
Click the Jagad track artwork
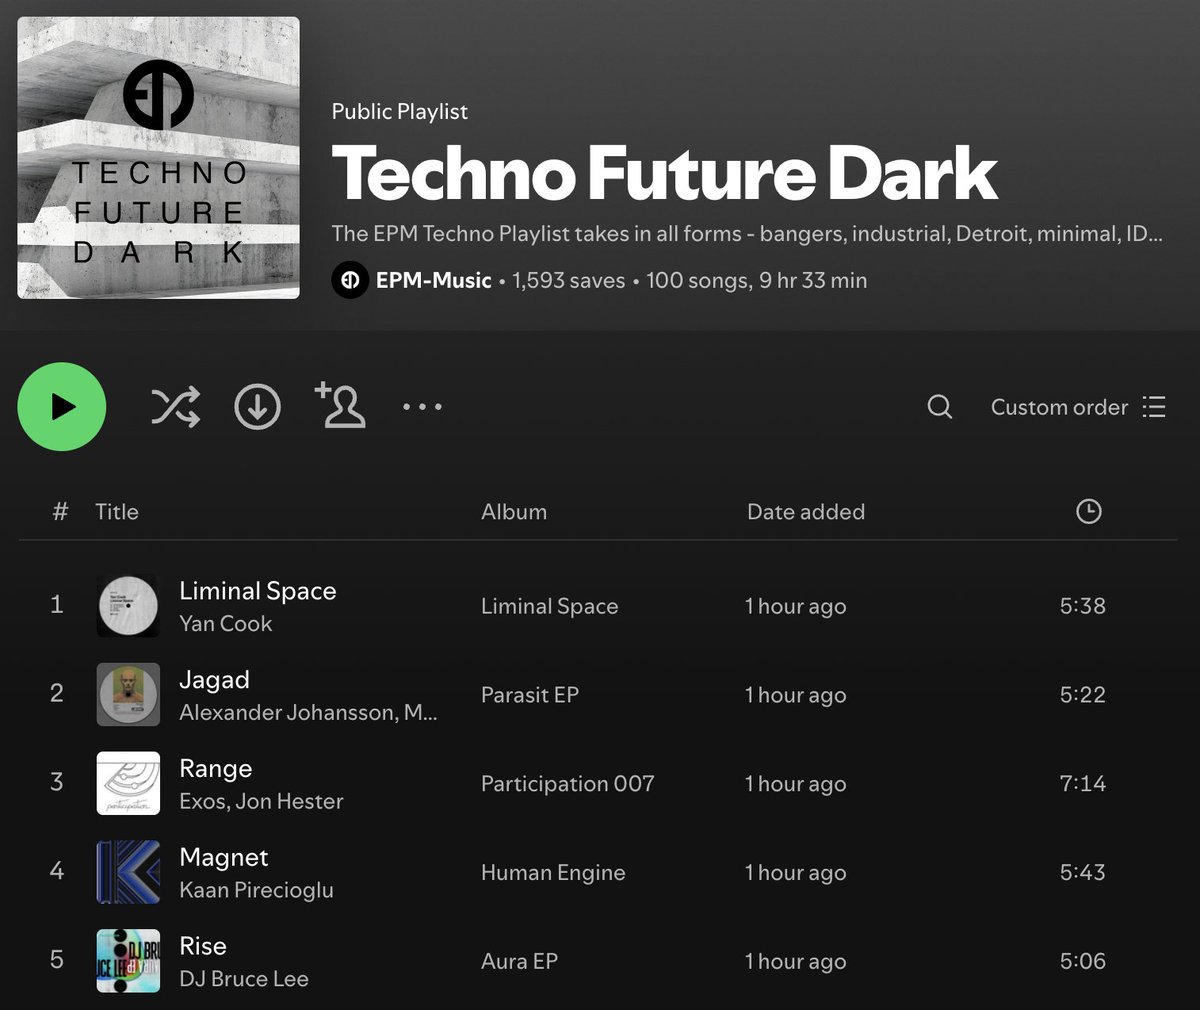click(x=128, y=695)
